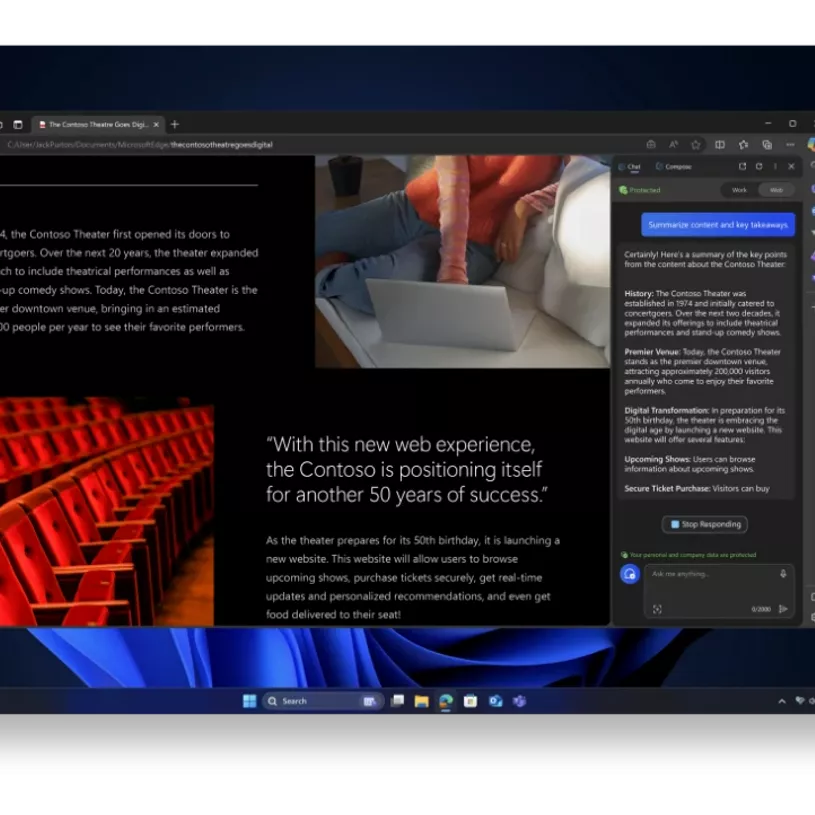Open Copilot chat in new window icon
Screen dimensions: 815x815
click(742, 166)
